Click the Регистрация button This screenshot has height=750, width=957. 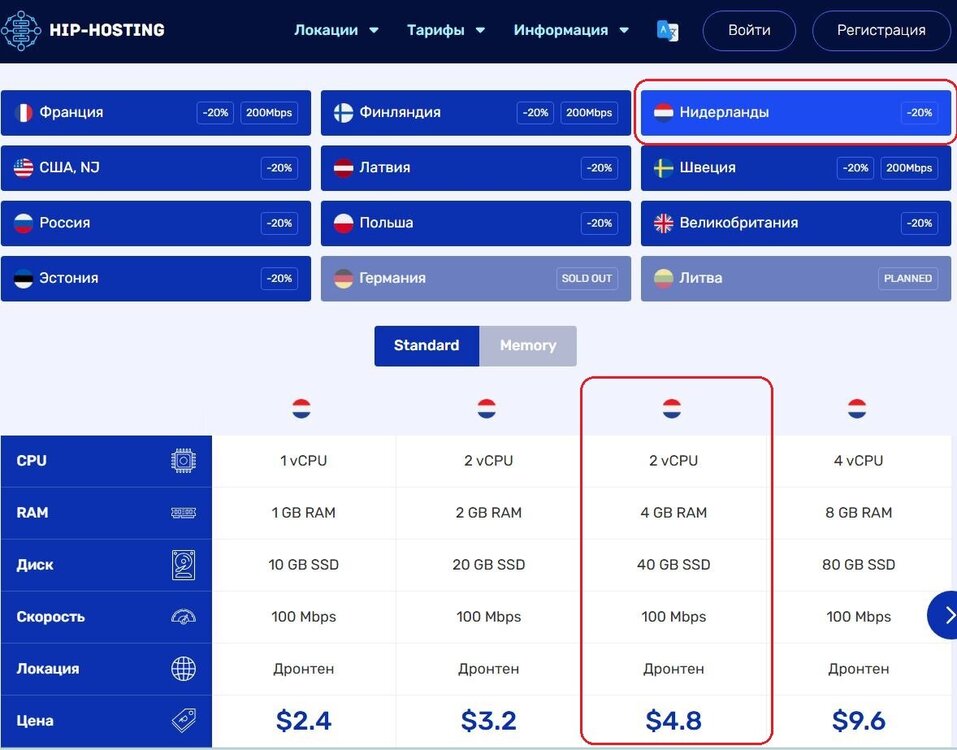(881, 31)
